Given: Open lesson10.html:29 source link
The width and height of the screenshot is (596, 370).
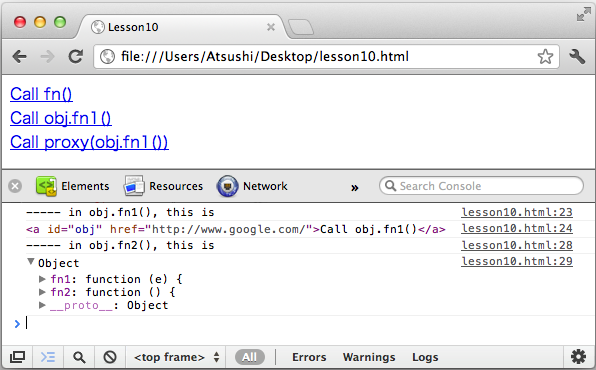Looking at the screenshot, I should (x=517, y=261).
